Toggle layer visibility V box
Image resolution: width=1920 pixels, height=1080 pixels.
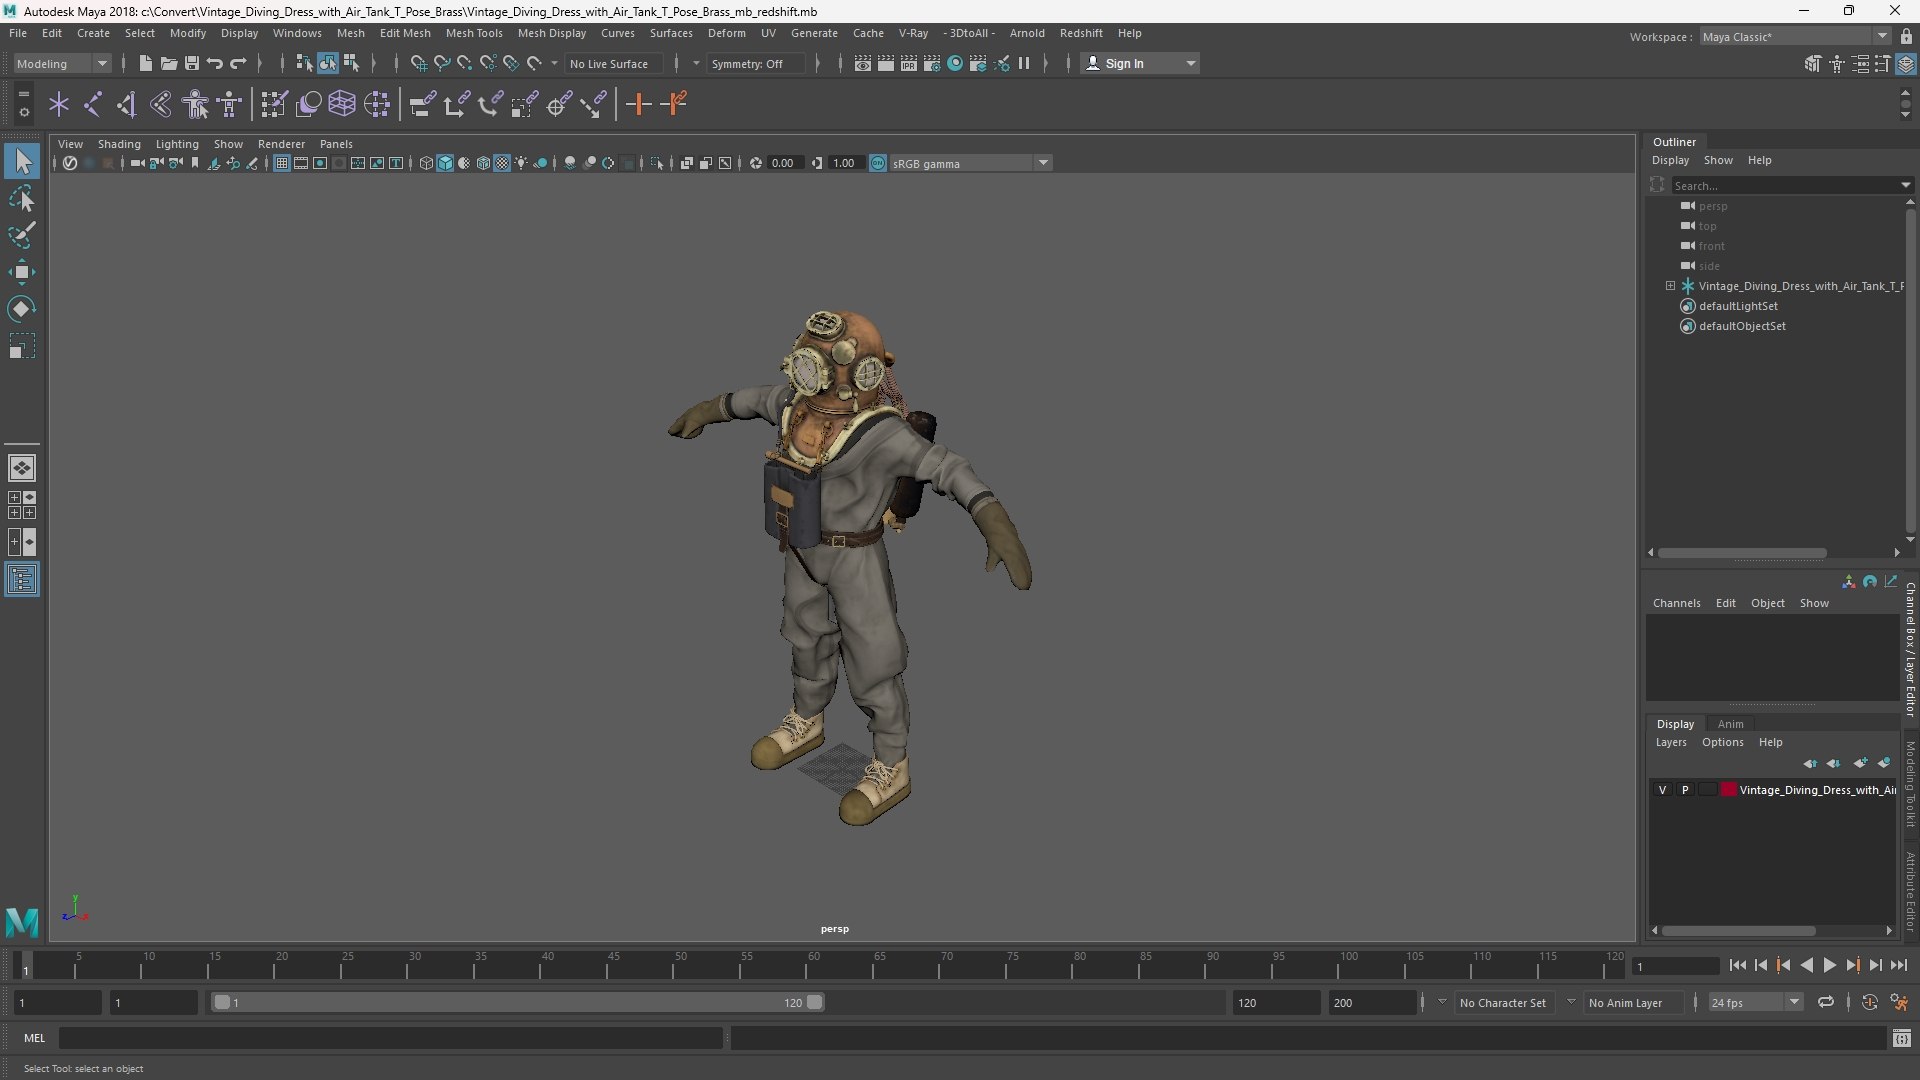(1662, 790)
